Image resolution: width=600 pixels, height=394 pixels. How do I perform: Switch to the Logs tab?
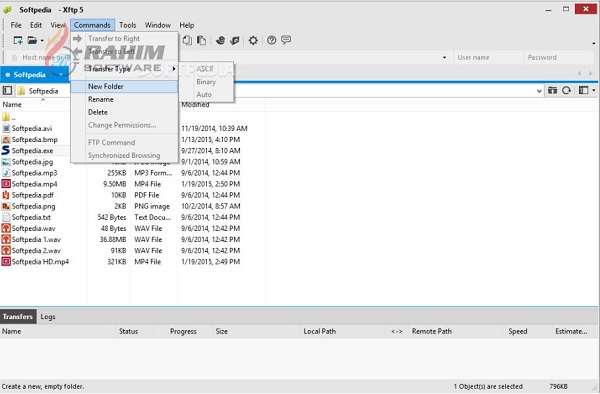[x=48, y=317]
